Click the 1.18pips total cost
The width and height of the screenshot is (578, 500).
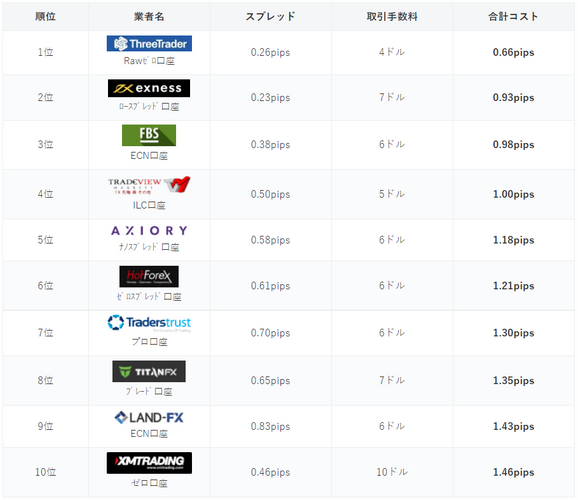click(513, 240)
